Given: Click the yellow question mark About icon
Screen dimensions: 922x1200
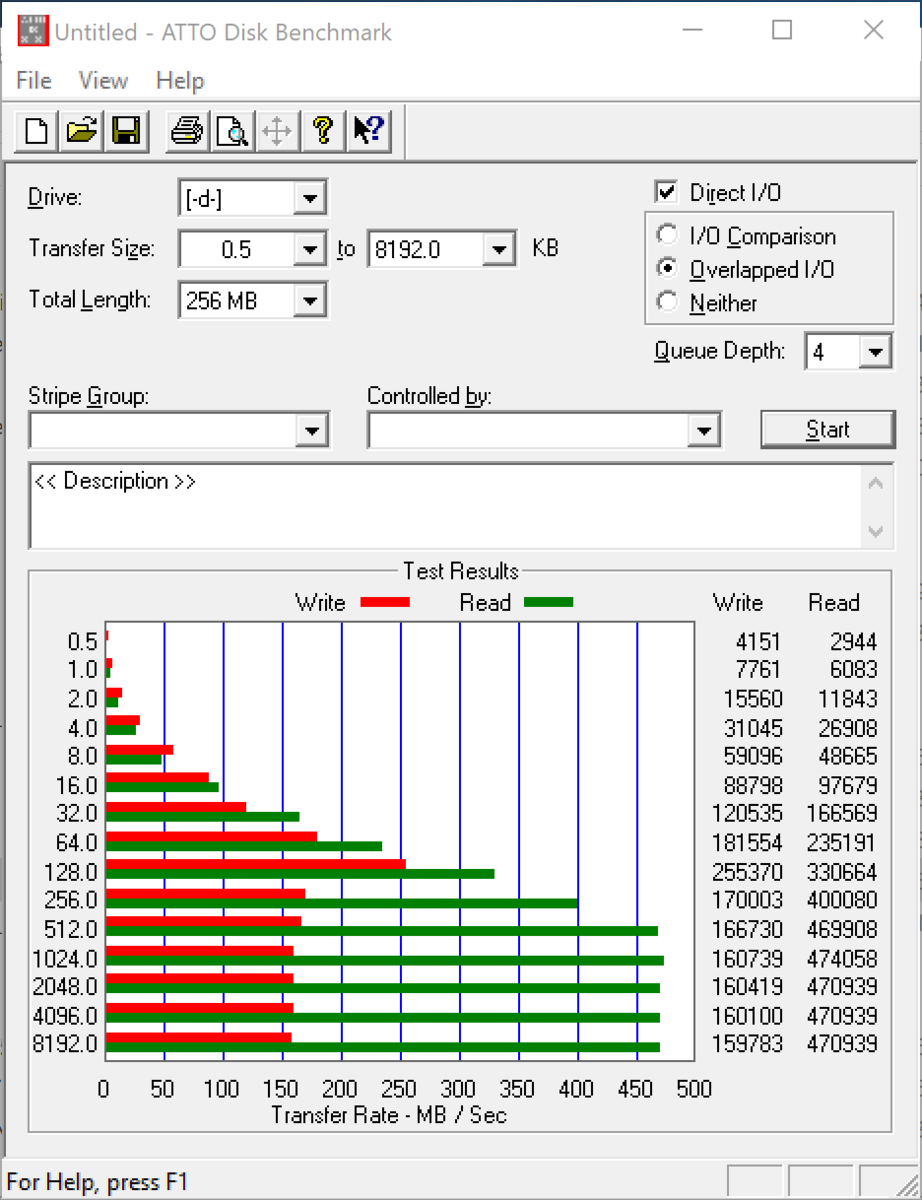Looking at the screenshot, I should coord(322,130).
